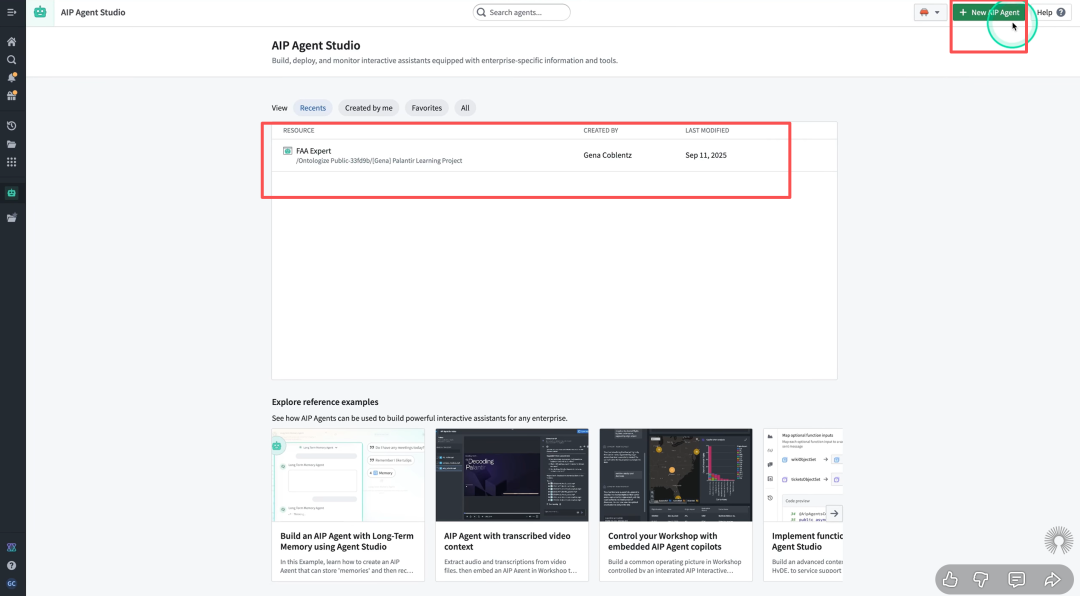Click the RESOURCE column header
This screenshot has width=1080, height=596.
298,130
